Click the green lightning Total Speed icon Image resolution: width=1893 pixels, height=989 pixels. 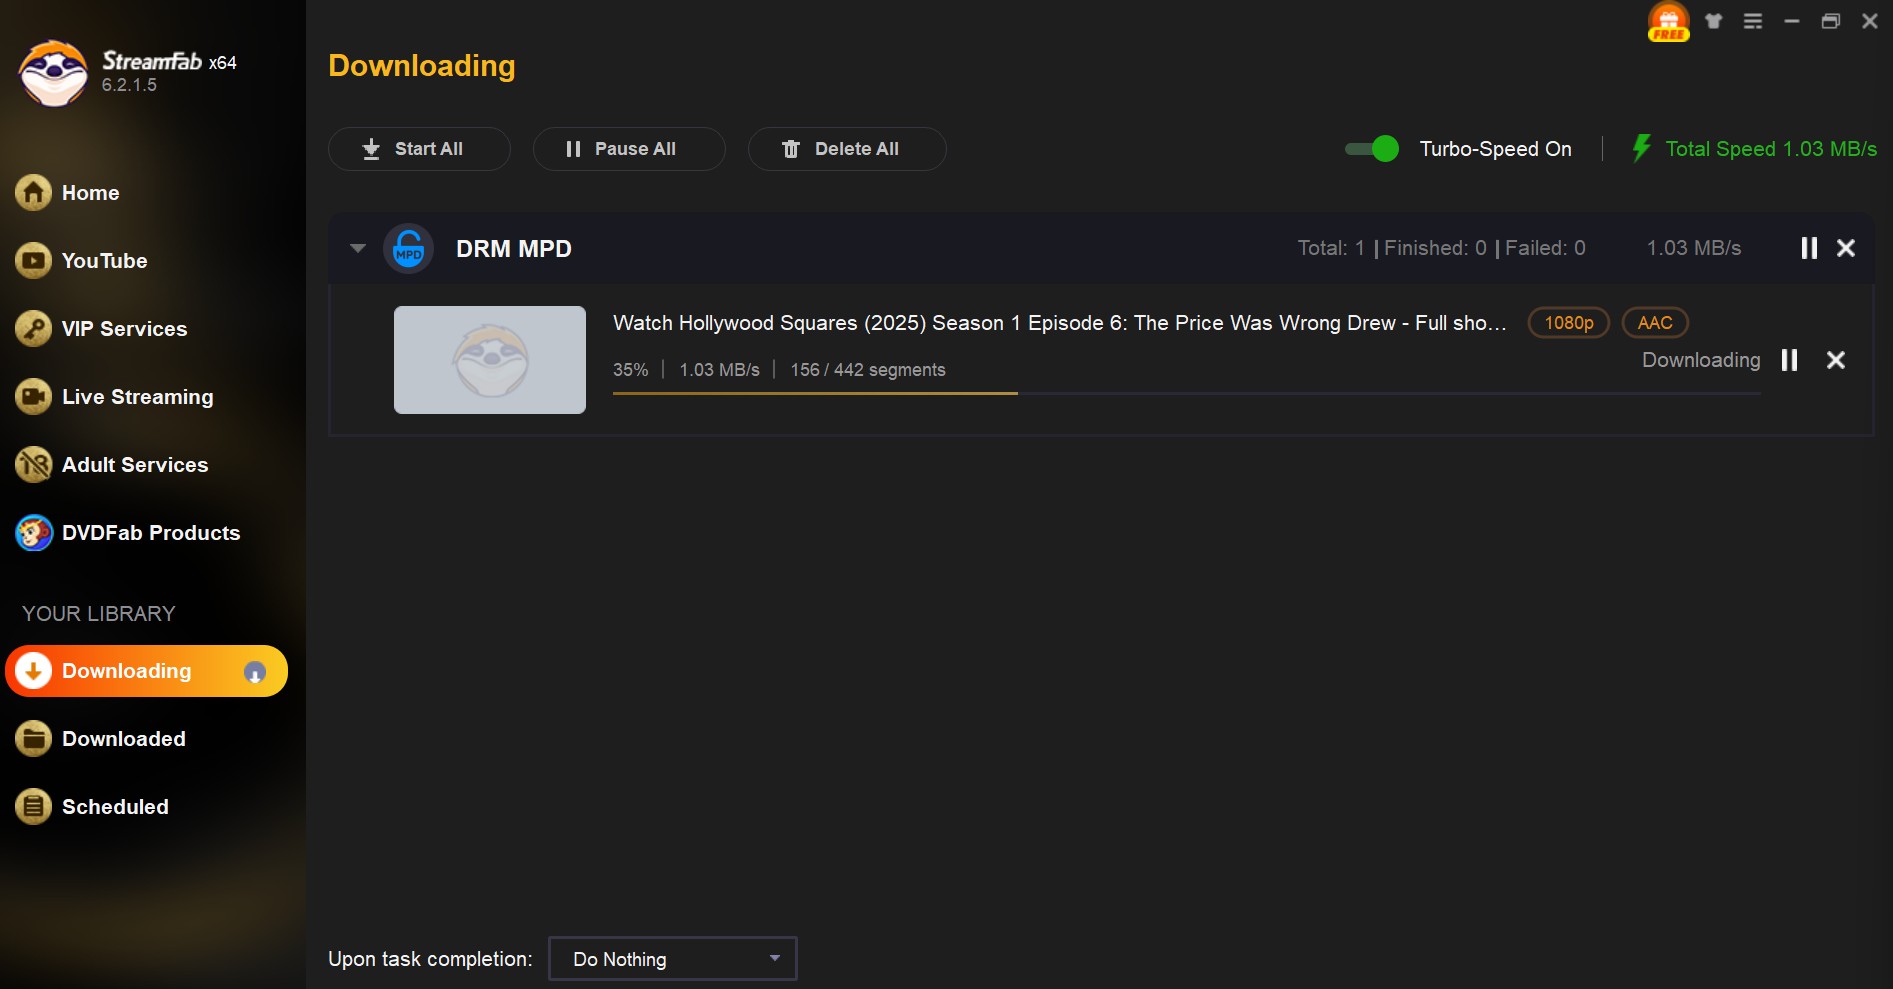tap(1641, 149)
